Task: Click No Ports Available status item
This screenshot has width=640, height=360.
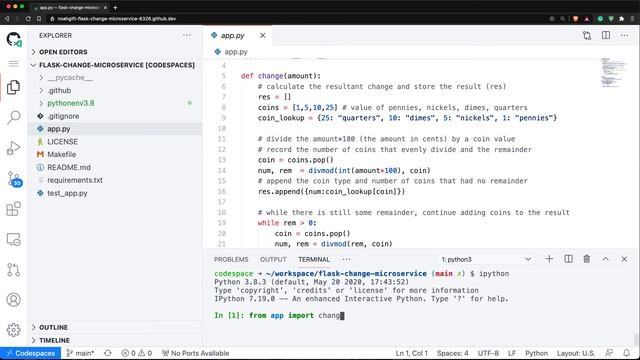Action: [196, 353]
